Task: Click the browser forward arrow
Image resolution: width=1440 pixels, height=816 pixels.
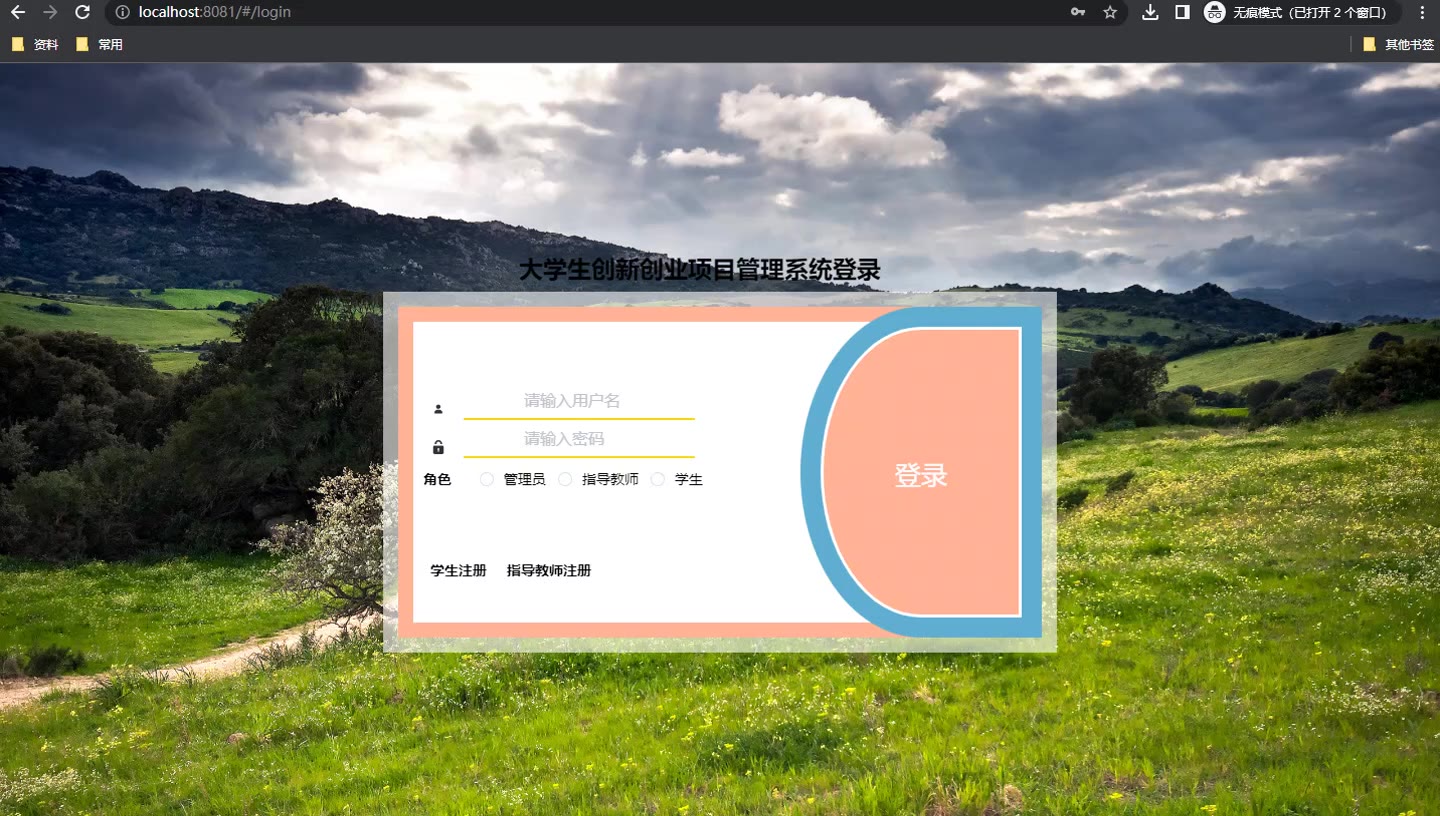Action: (x=50, y=12)
